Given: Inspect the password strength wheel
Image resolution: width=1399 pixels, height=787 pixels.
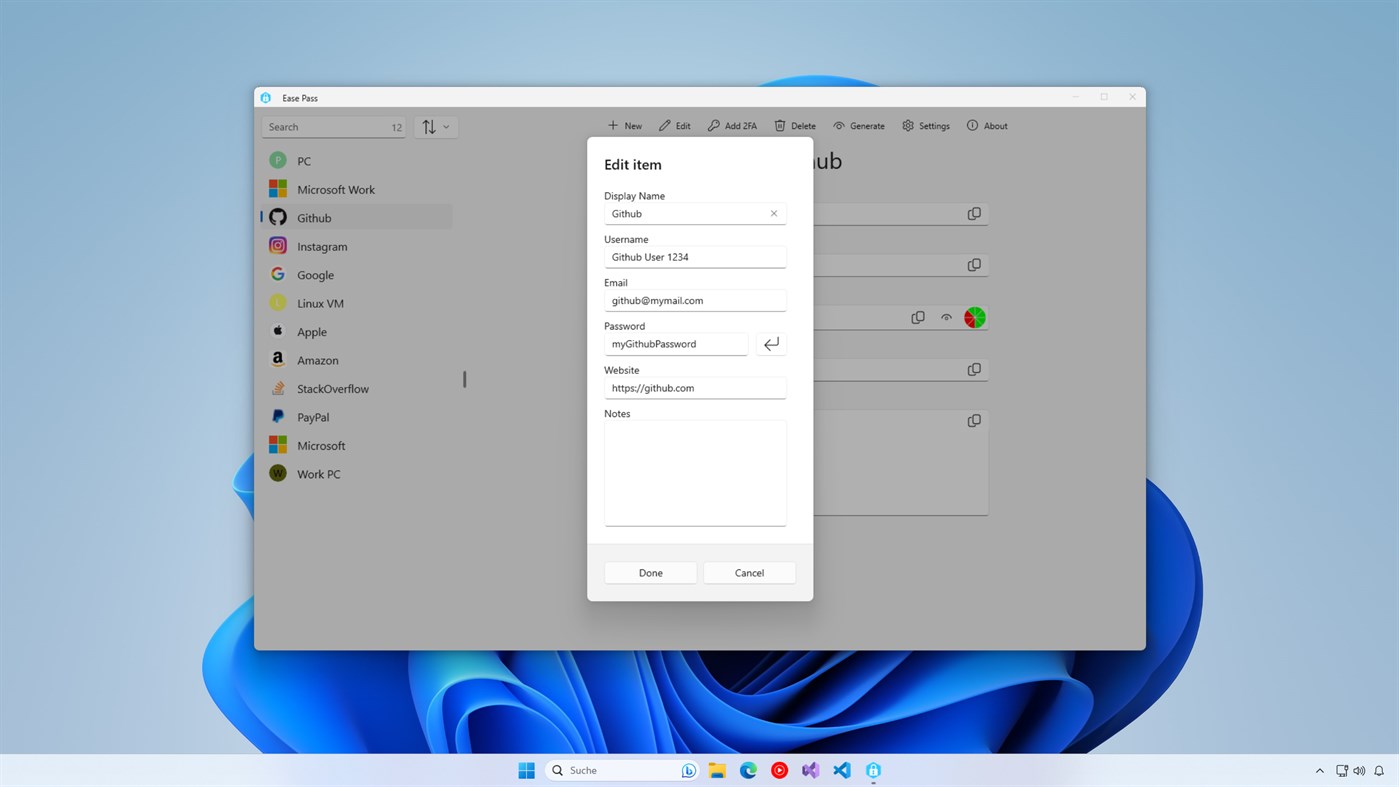Looking at the screenshot, I should coord(974,317).
